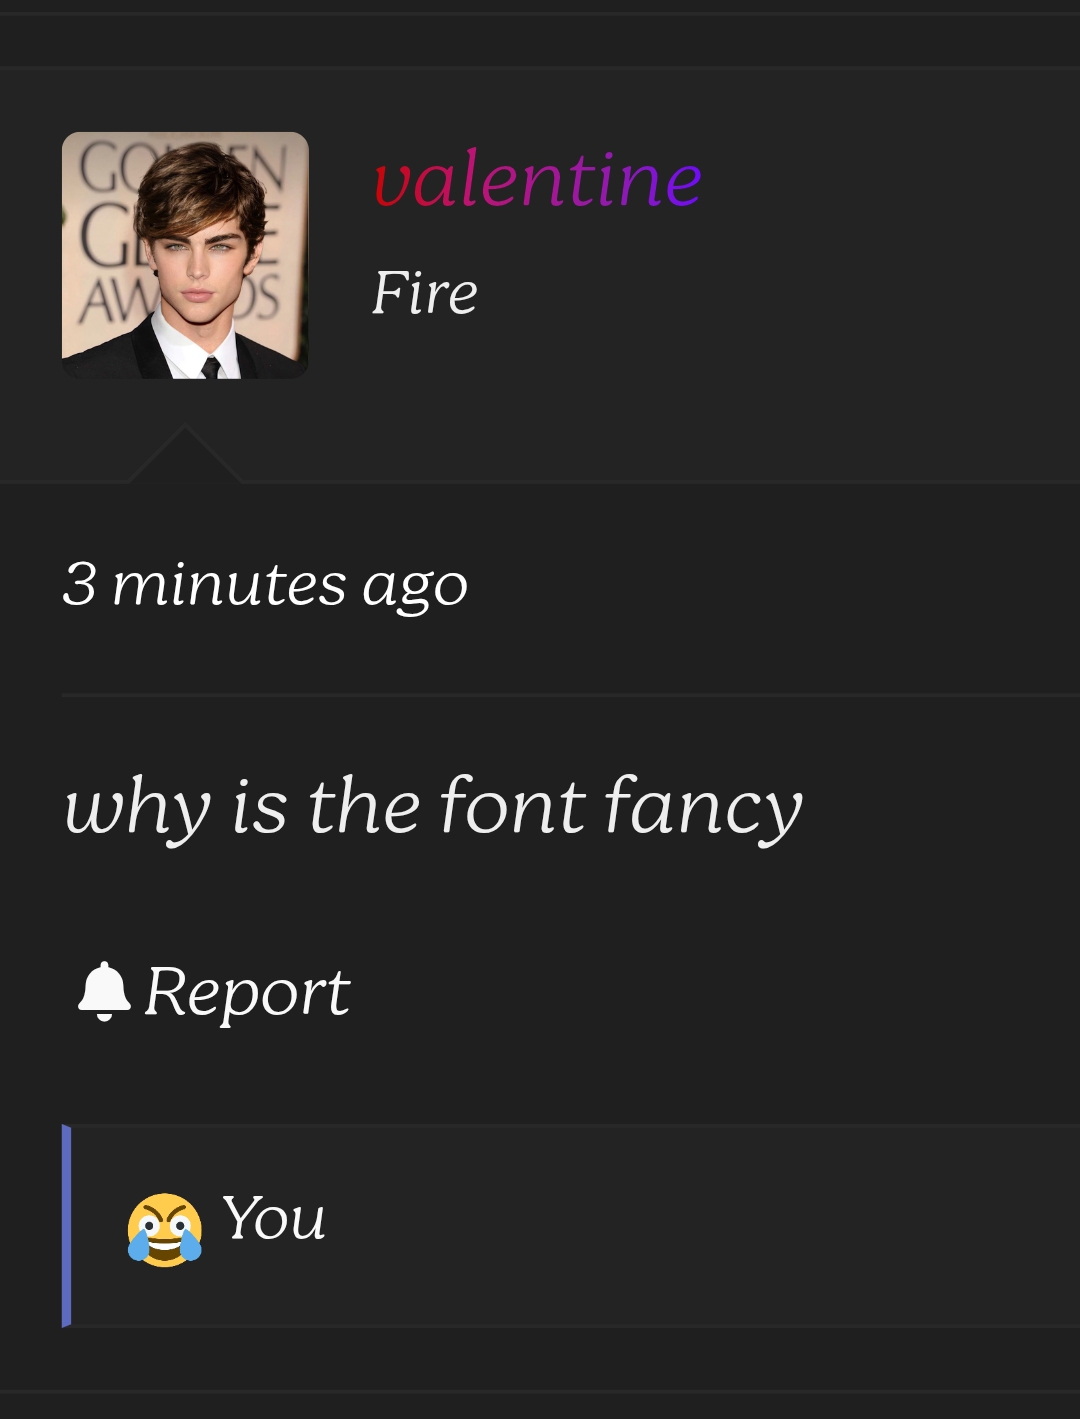Select the post text why is the font fancy
Image resolution: width=1080 pixels, height=1419 pixels.
pyautogui.click(x=433, y=806)
